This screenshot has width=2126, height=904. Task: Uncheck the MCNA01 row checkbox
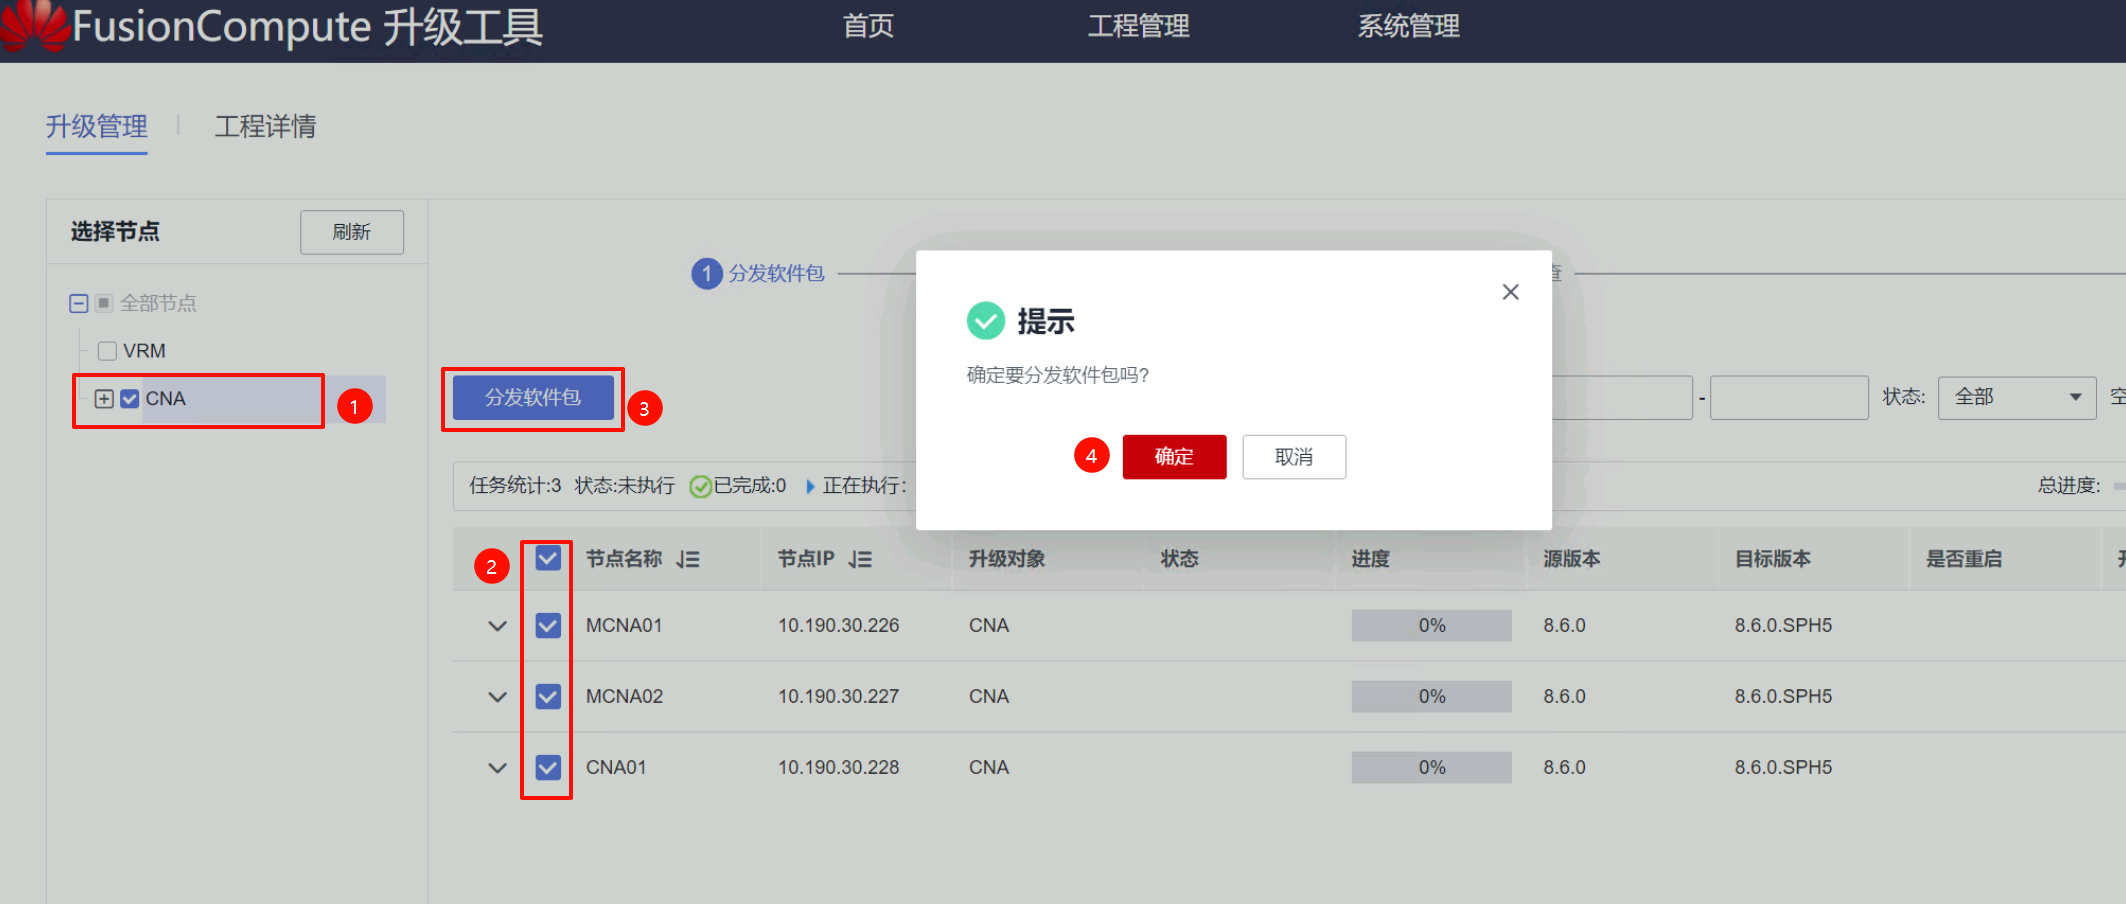pyautogui.click(x=548, y=626)
